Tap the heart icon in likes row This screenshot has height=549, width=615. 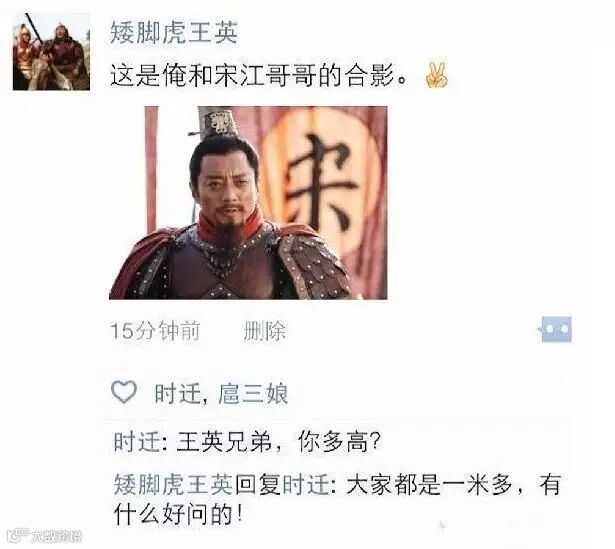(124, 392)
